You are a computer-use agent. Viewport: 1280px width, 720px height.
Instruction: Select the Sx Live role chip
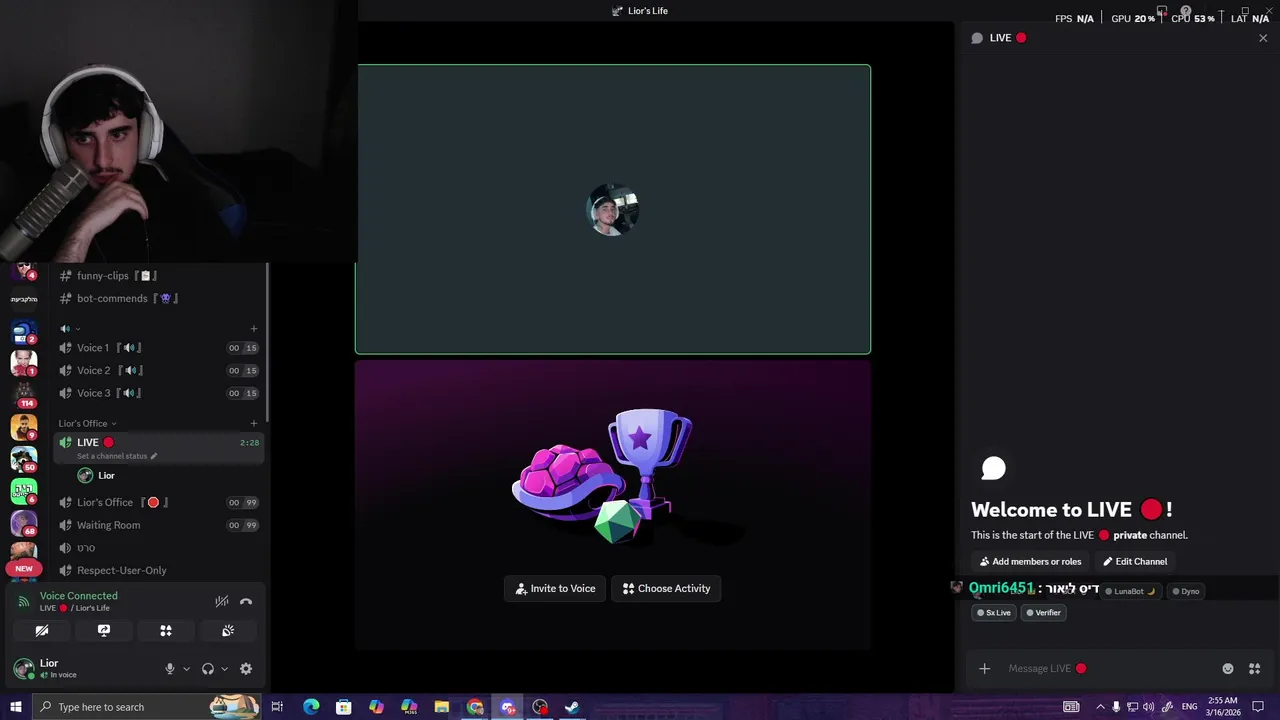(993, 613)
